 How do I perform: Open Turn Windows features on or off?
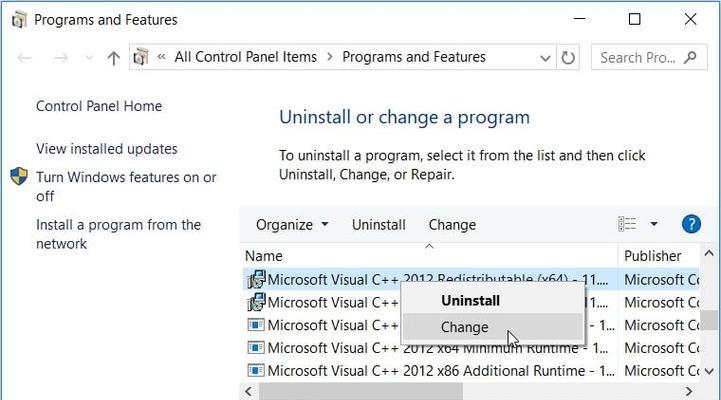click(x=126, y=187)
